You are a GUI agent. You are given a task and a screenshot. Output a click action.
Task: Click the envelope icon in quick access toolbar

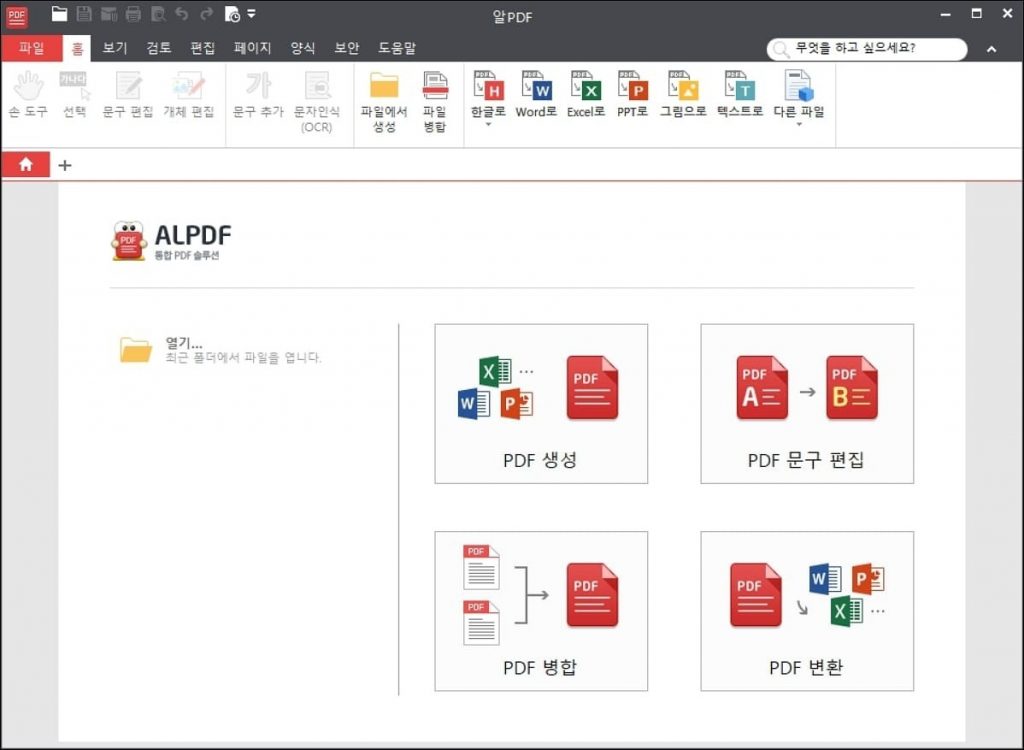pyautogui.click(x=108, y=14)
